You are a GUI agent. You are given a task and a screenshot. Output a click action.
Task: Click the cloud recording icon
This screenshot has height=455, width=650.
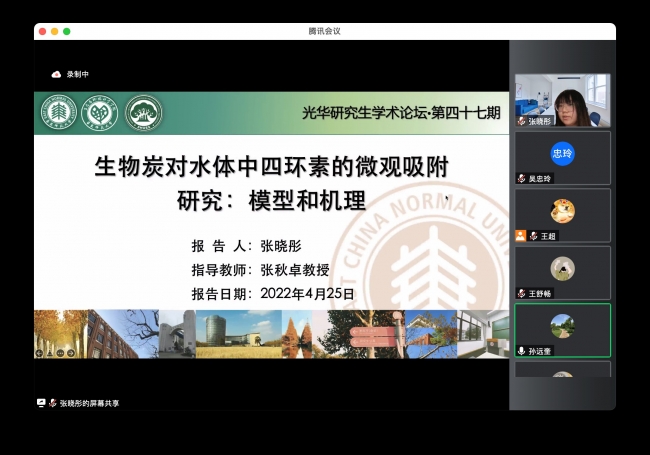(56, 74)
